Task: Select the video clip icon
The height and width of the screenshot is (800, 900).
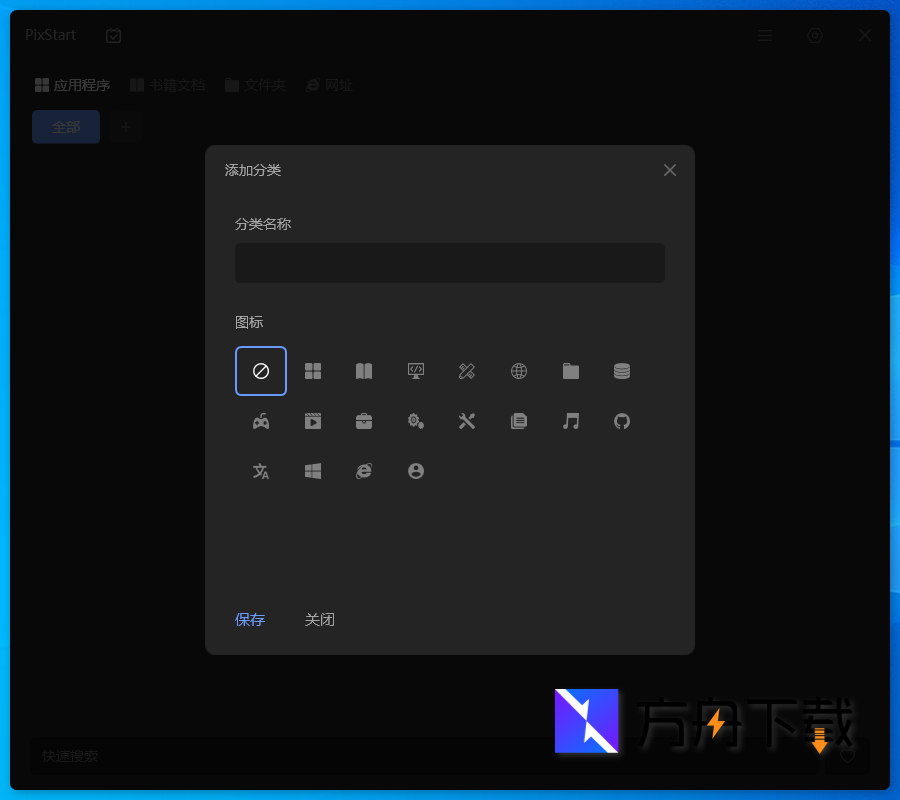Action: pos(312,421)
